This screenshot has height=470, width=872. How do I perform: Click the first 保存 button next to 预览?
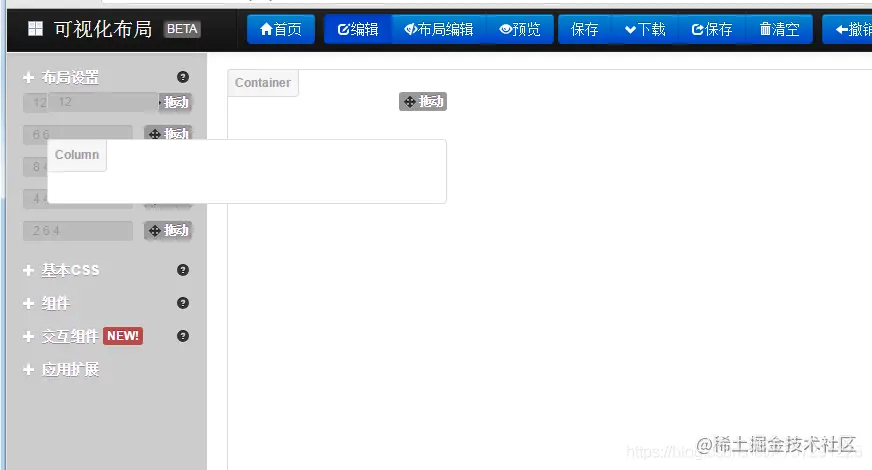[584, 29]
